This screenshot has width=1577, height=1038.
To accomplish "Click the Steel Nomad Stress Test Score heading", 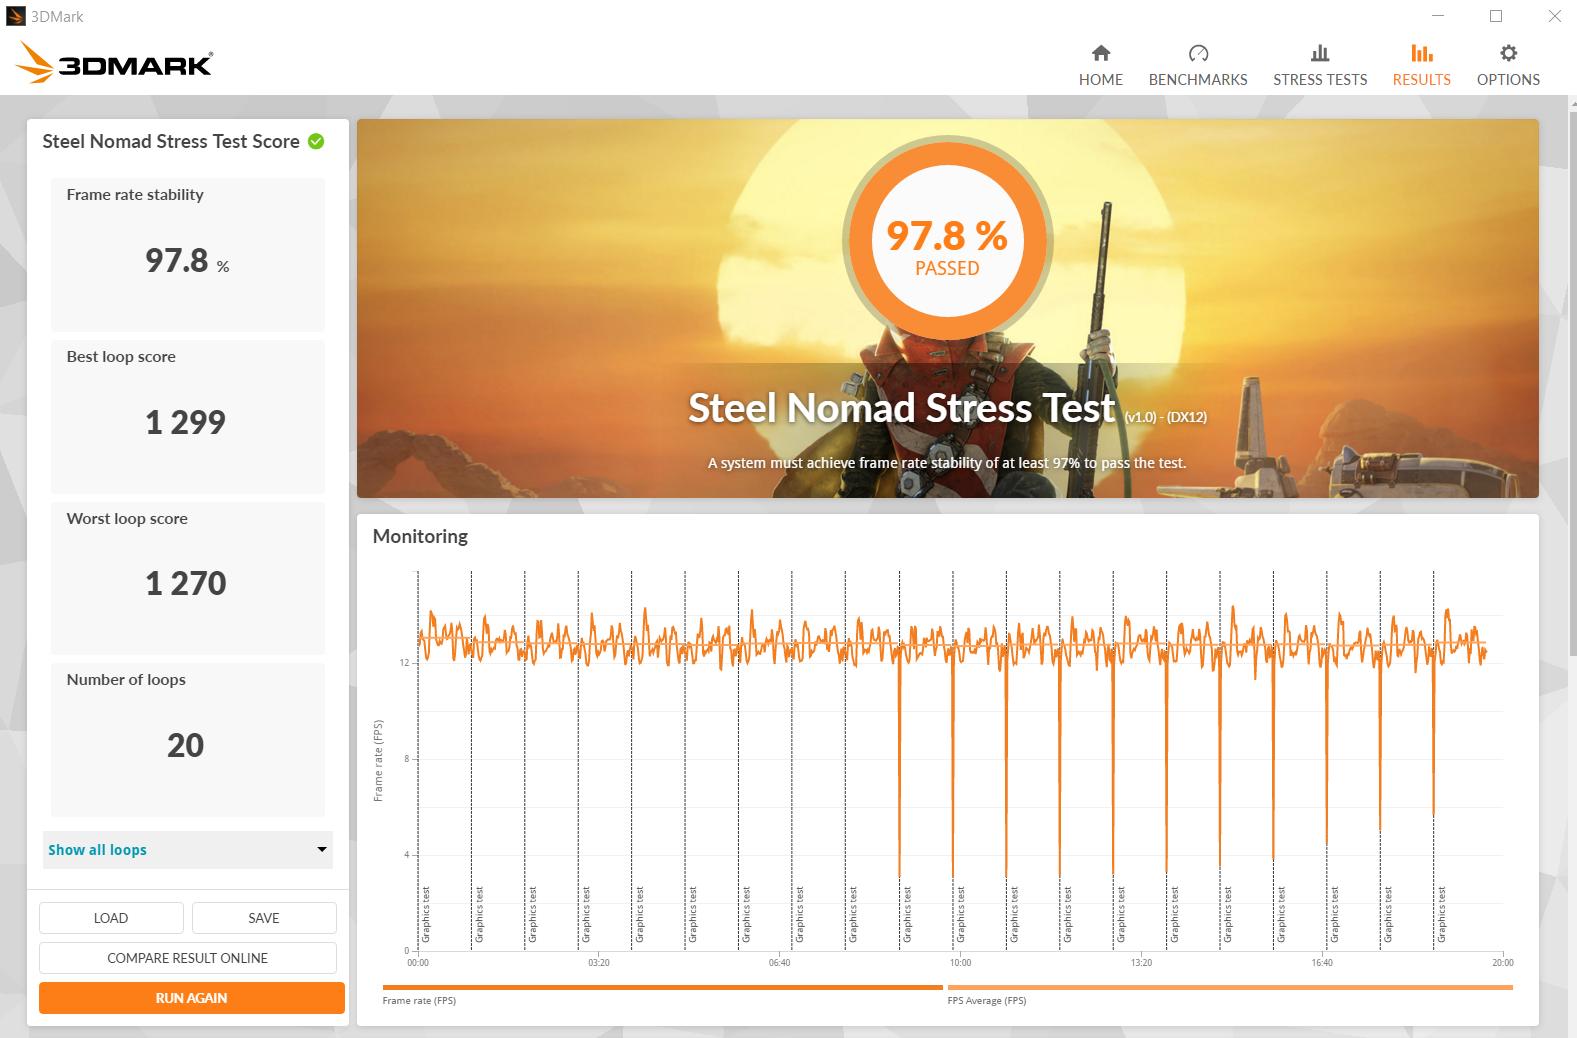I will (171, 142).
